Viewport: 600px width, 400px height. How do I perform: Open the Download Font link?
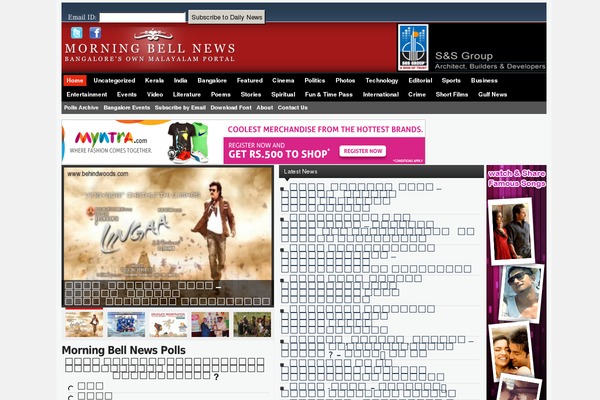(x=231, y=108)
